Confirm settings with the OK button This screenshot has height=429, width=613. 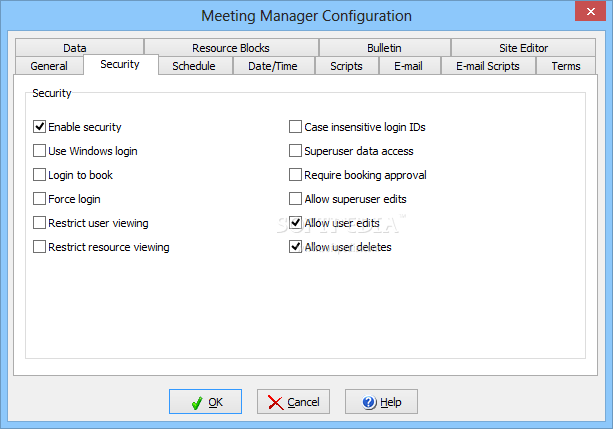(205, 402)
